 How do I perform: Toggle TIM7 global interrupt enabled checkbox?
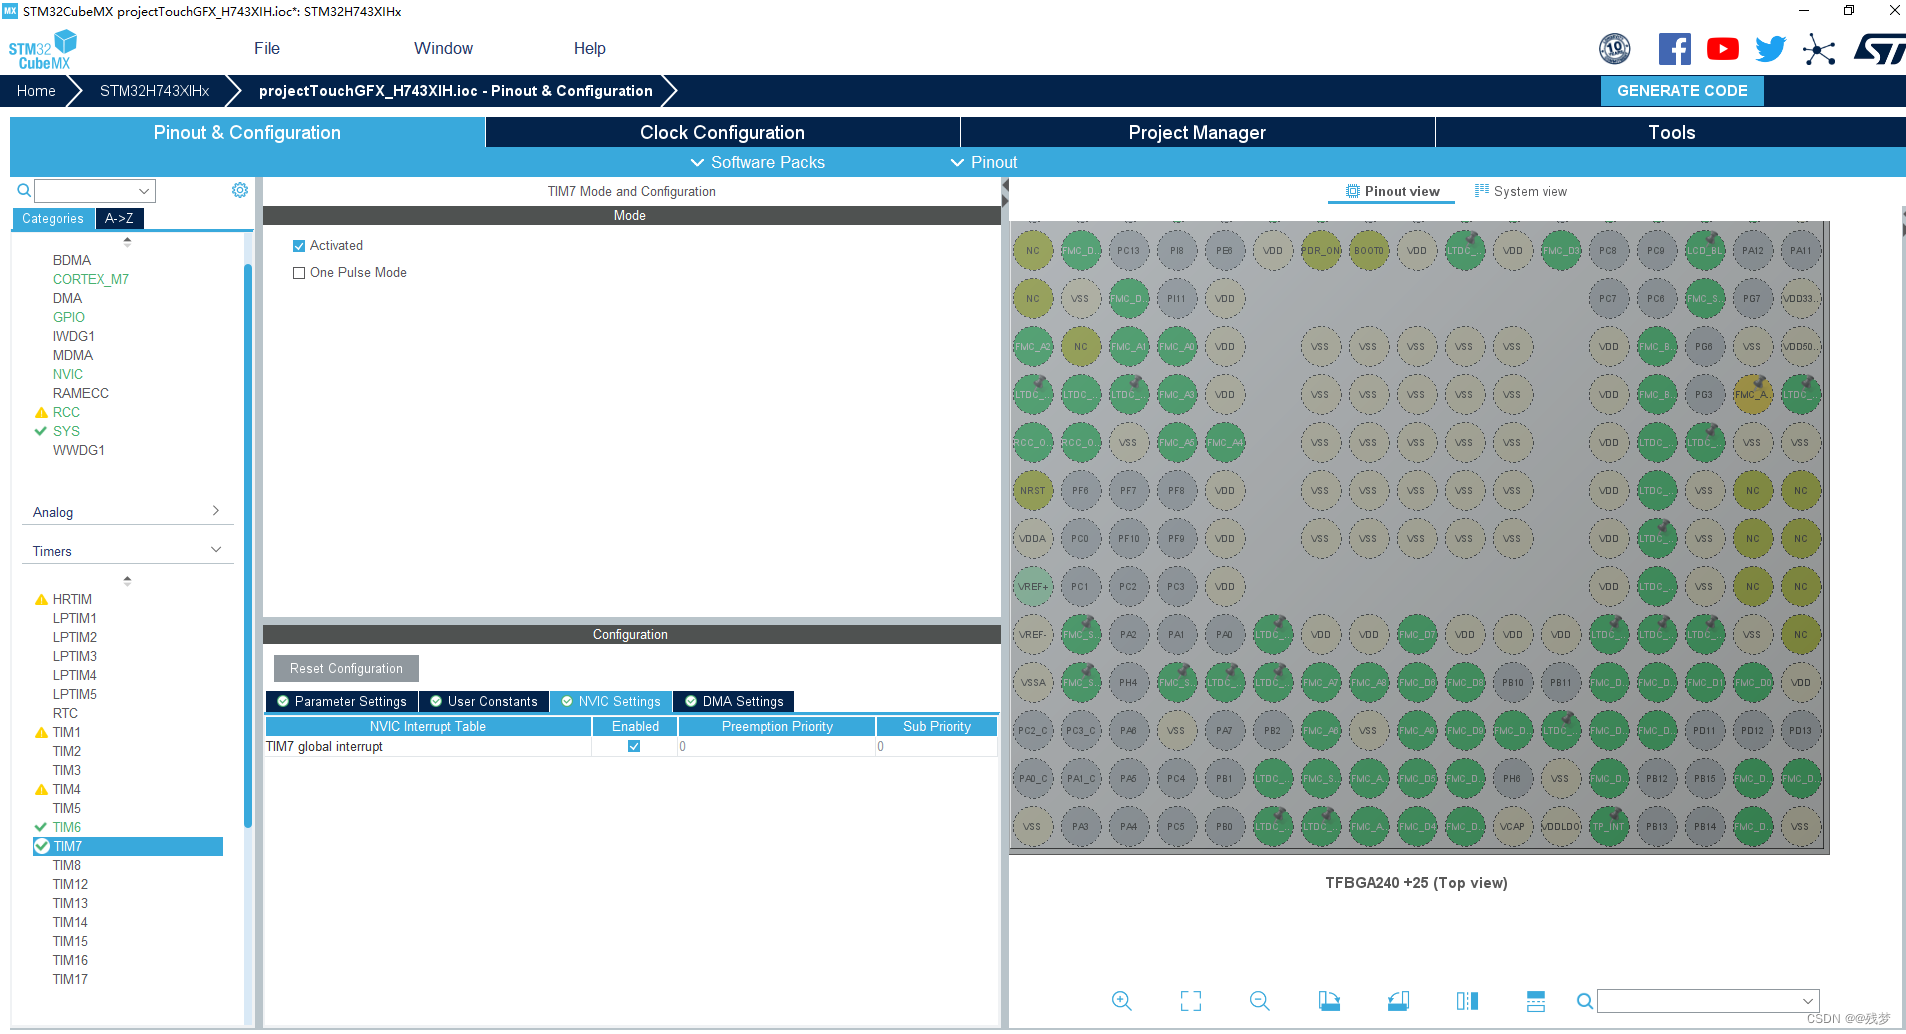[634, 746]
